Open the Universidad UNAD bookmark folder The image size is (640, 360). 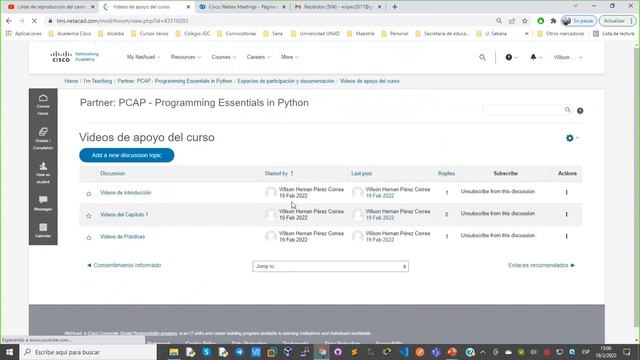tap(315, 34)
